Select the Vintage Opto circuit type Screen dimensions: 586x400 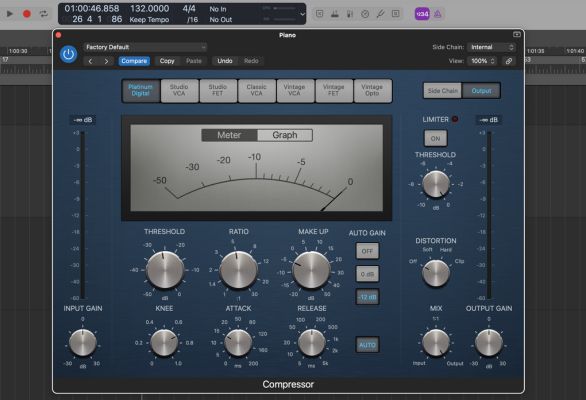(372, 90)
